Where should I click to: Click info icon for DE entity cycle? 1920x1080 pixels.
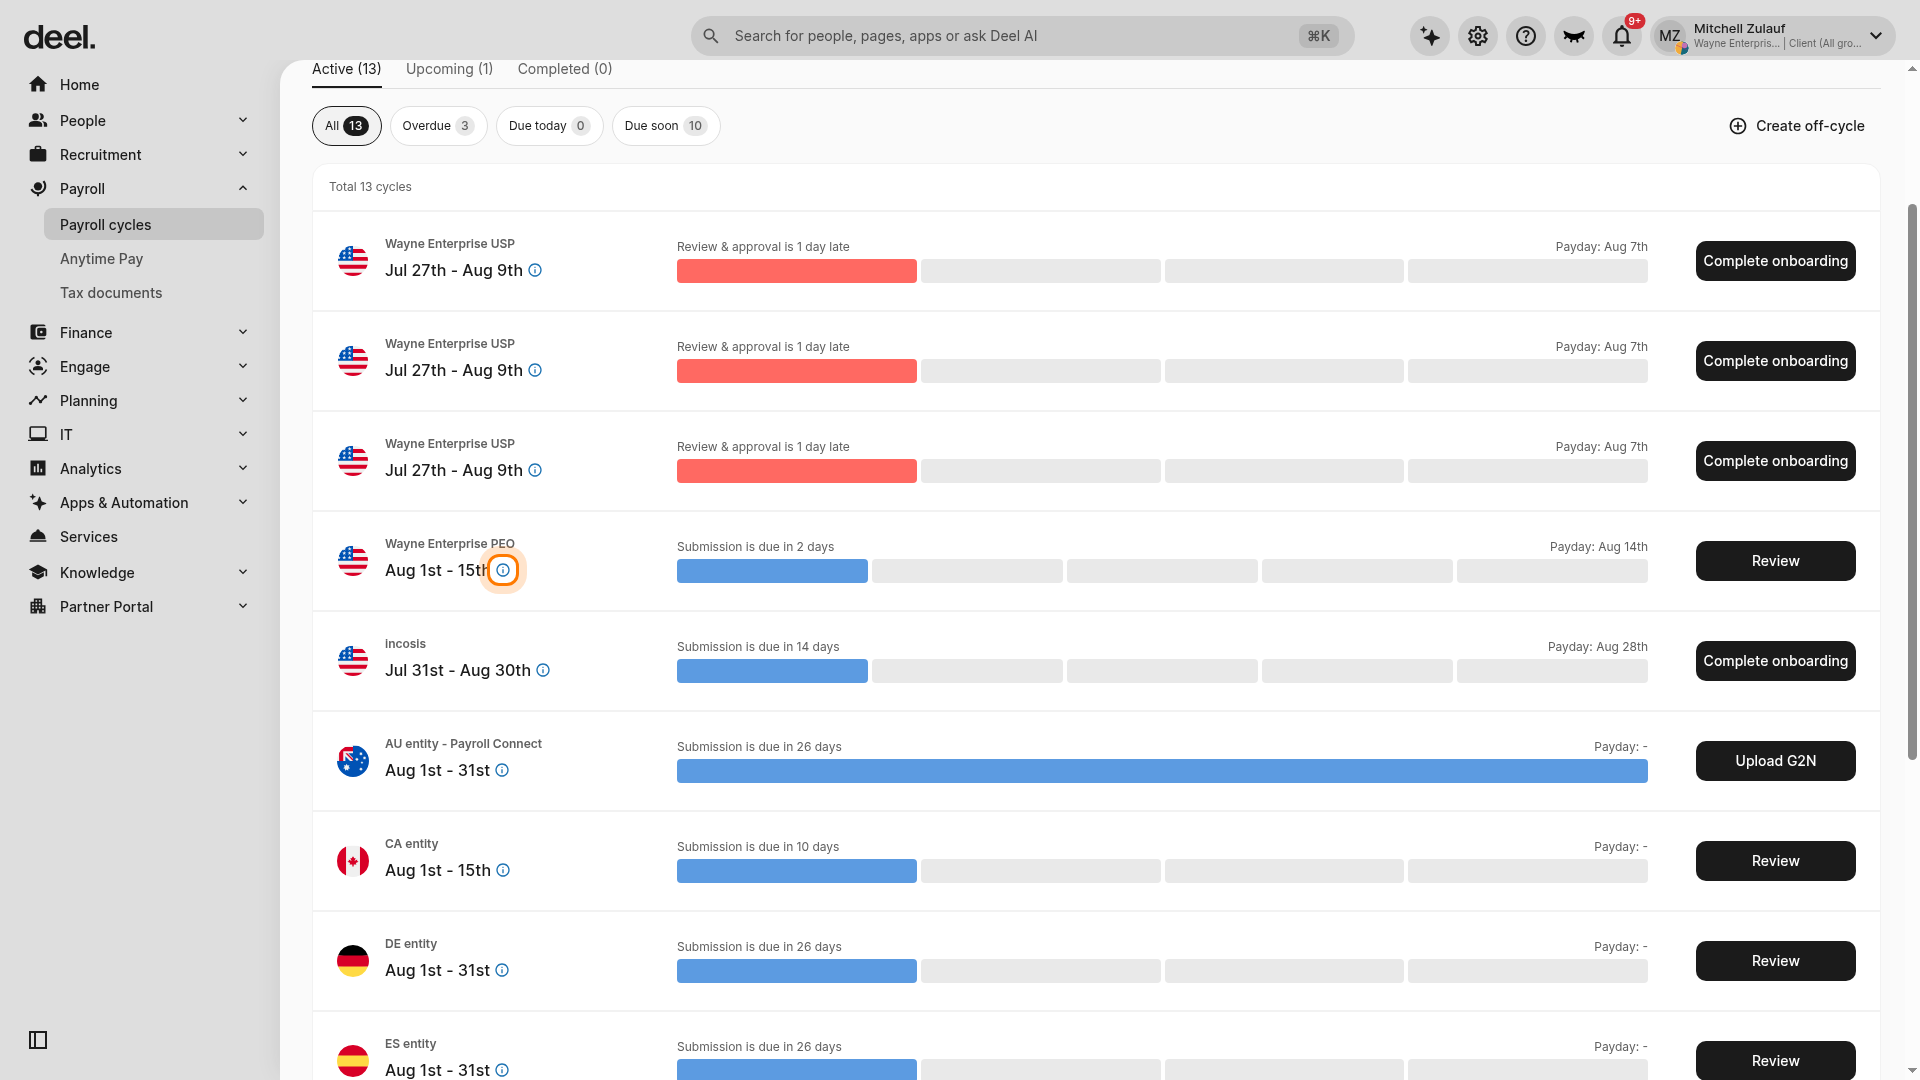[502, 971]
